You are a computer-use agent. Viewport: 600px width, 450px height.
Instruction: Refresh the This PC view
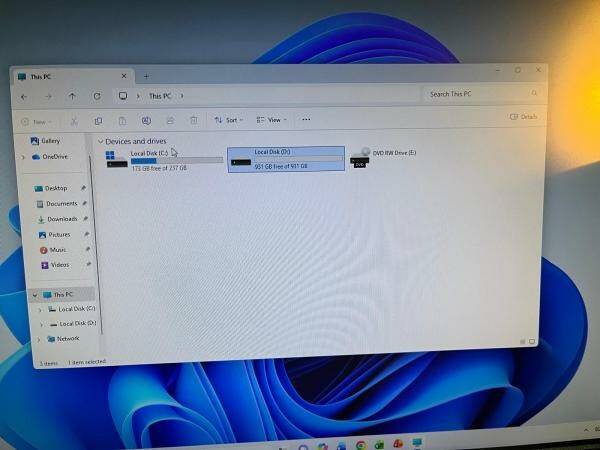tap(97, 96)
